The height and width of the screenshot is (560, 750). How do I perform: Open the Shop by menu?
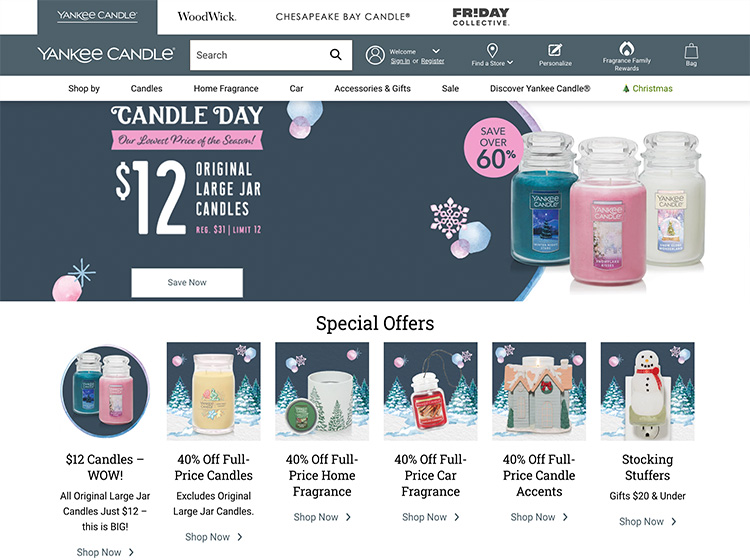click(84, 88)
